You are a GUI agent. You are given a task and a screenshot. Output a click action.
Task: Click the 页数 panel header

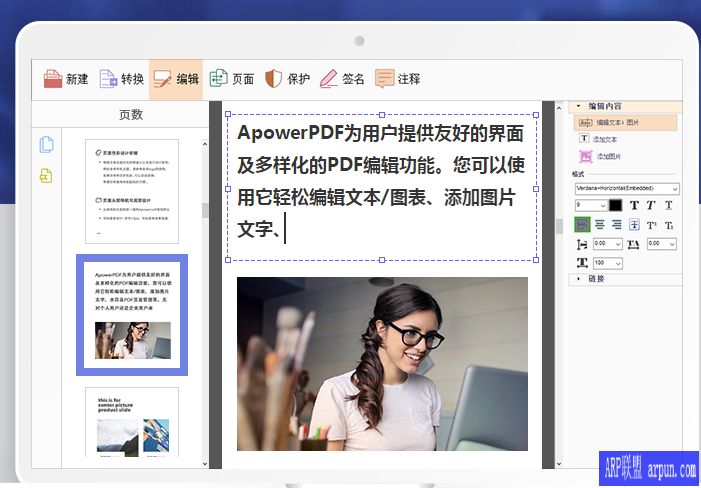(x=131, y=115)
